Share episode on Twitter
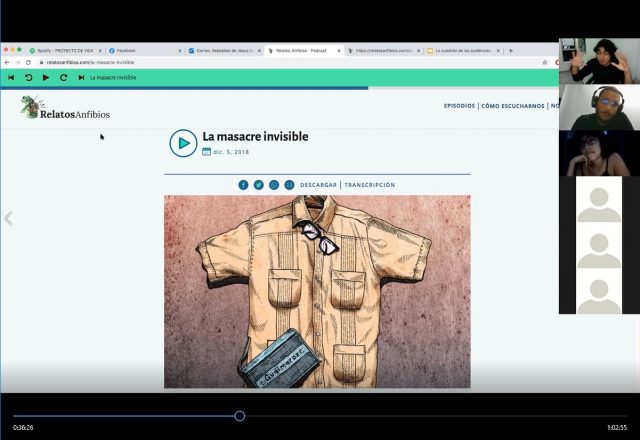This screenshot has height=440, width=640. 258,185
